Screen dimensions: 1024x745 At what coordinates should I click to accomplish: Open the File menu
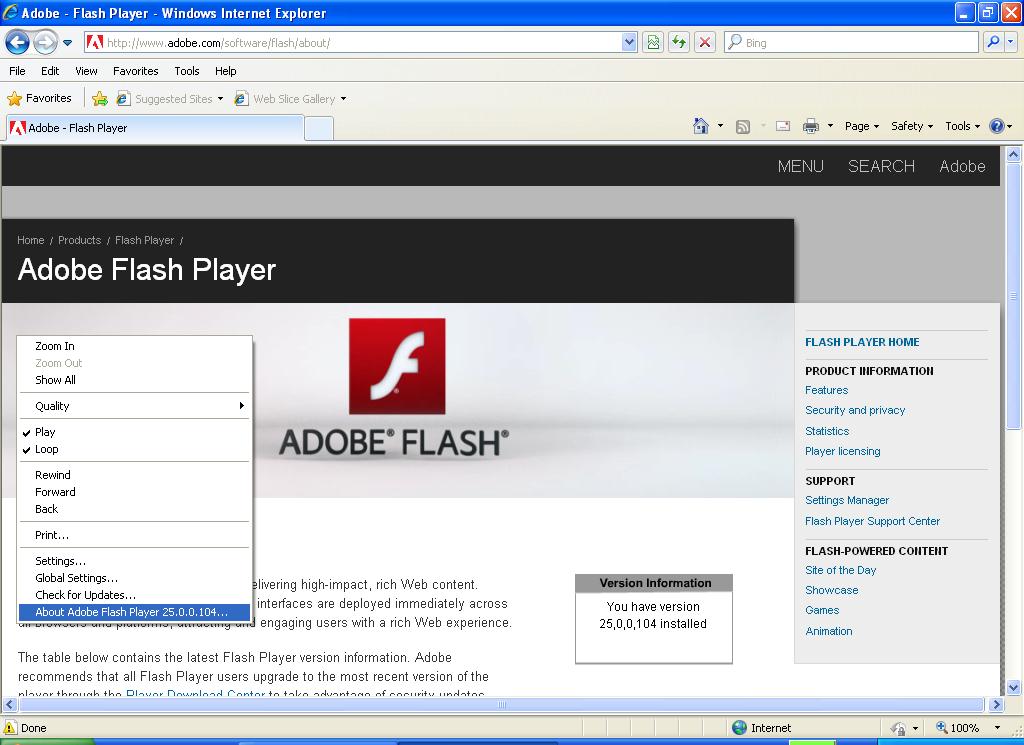(x=18, y=71)
